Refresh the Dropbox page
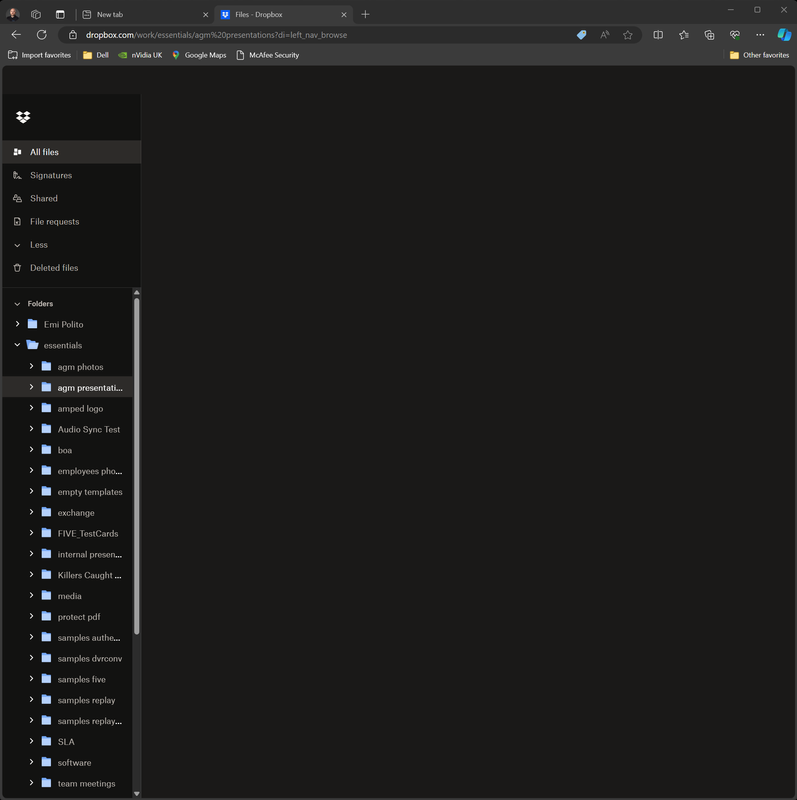The image size is (797, 800). pyautogui.click(x=42, y=35)
